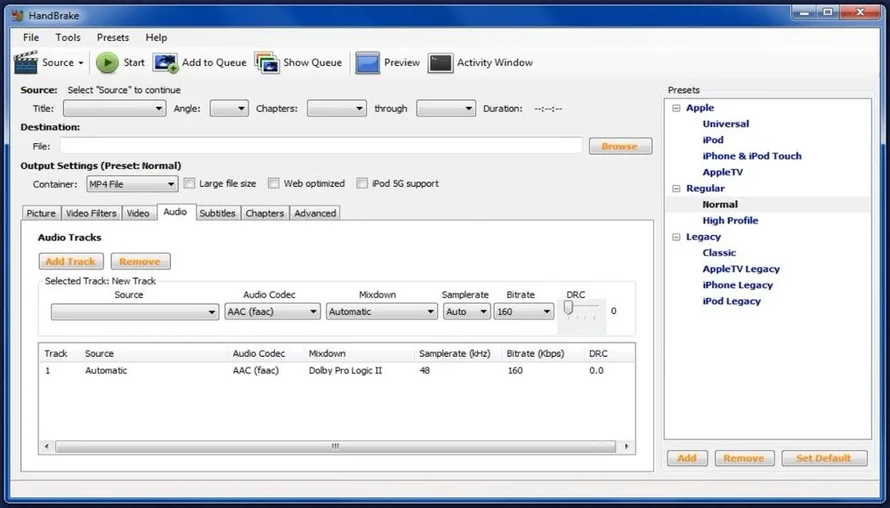Click the destination File input field
This screenshot has height=508, width=890.
coord(321,146)
